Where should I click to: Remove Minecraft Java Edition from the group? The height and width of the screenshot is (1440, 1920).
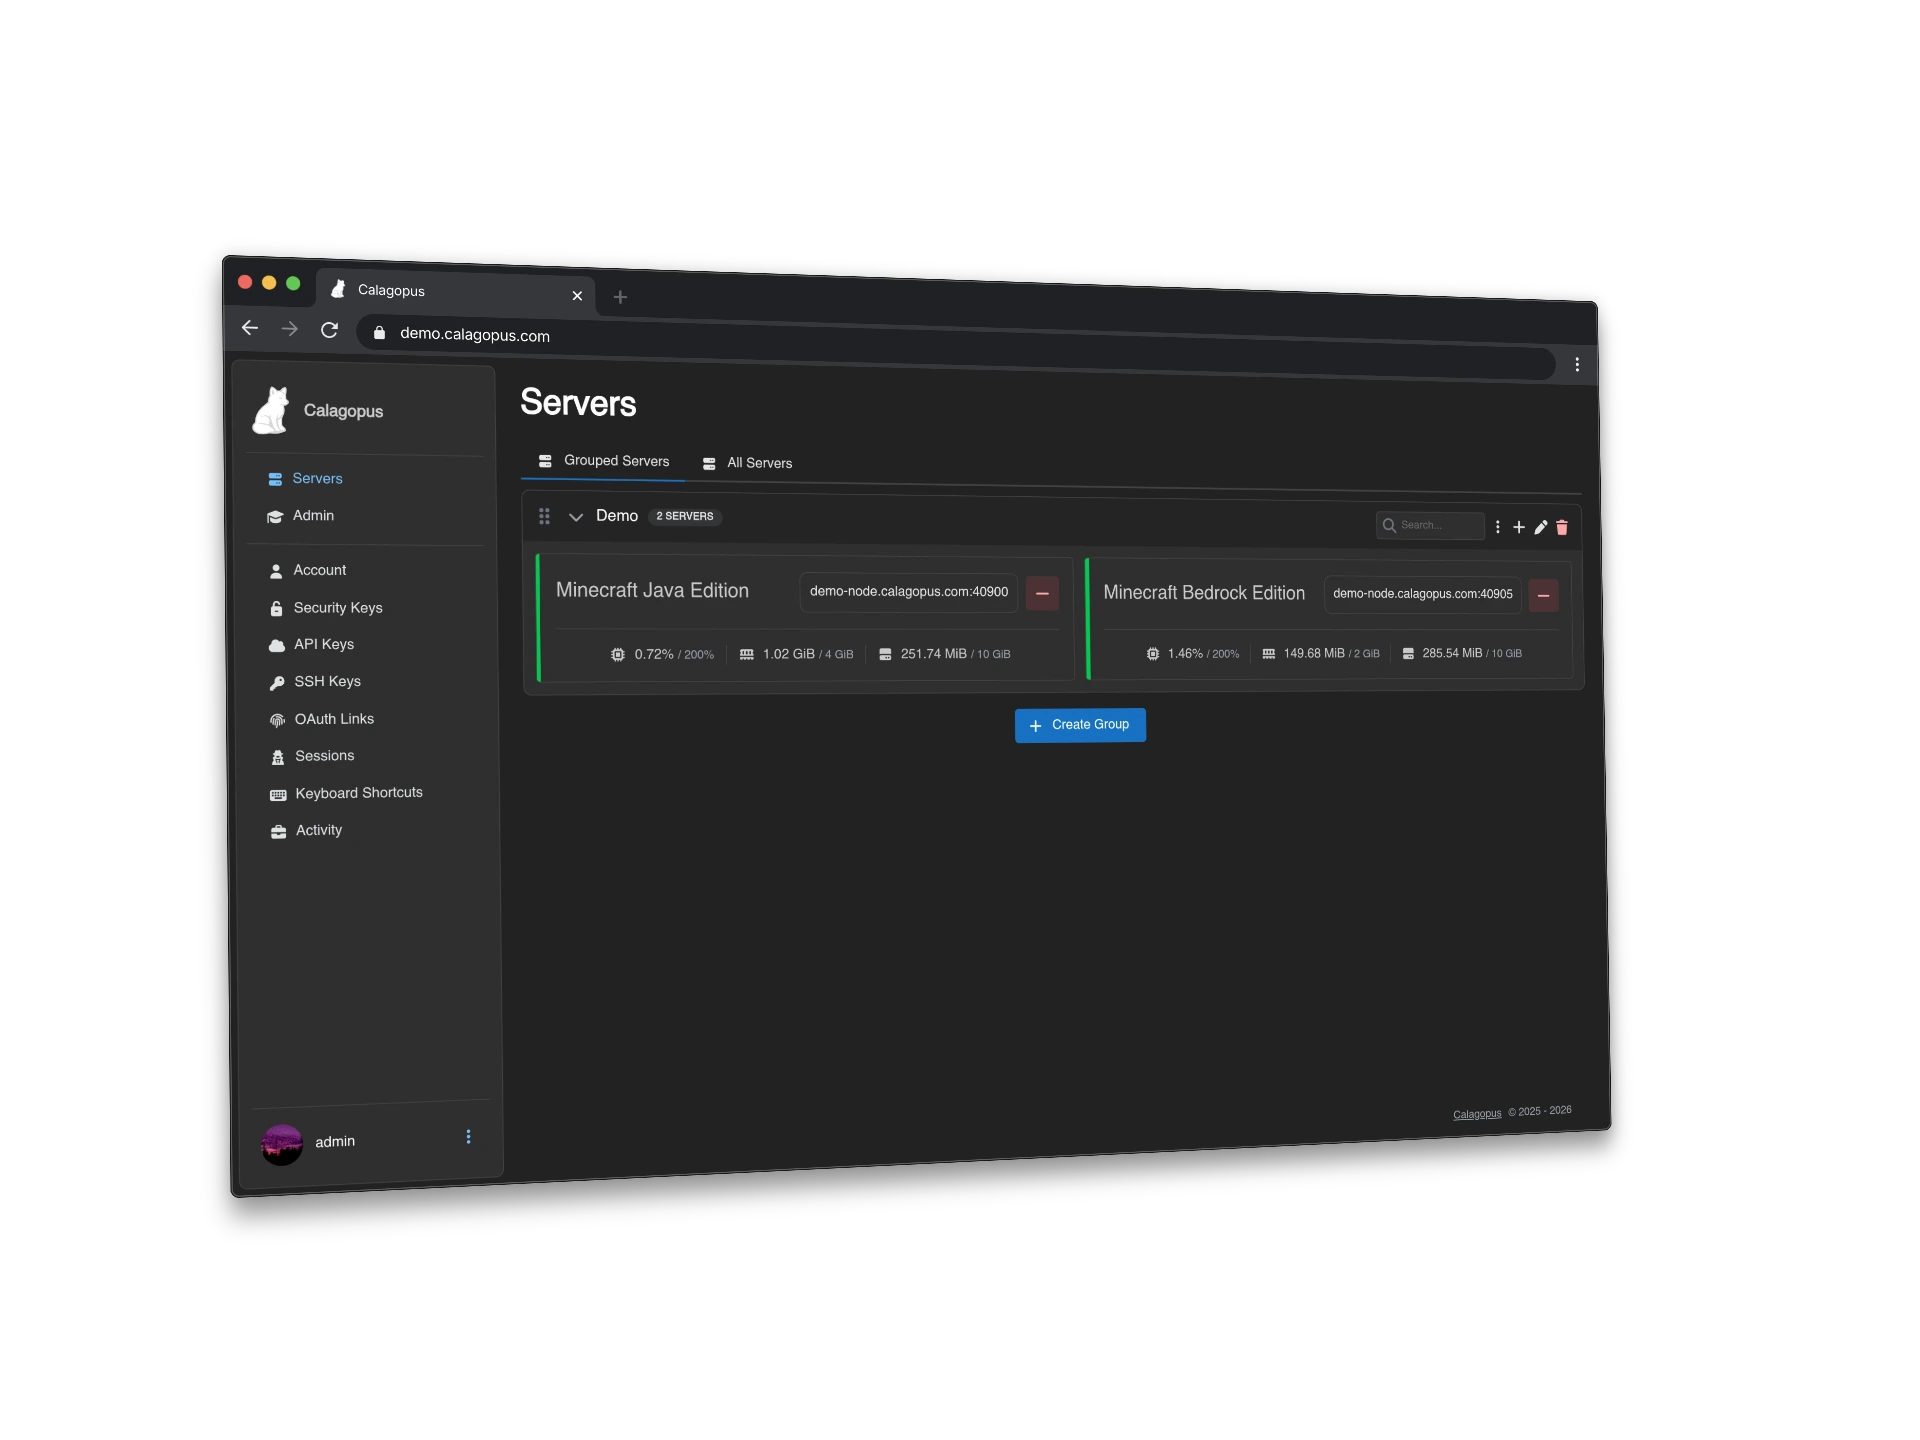(1041, 593)
